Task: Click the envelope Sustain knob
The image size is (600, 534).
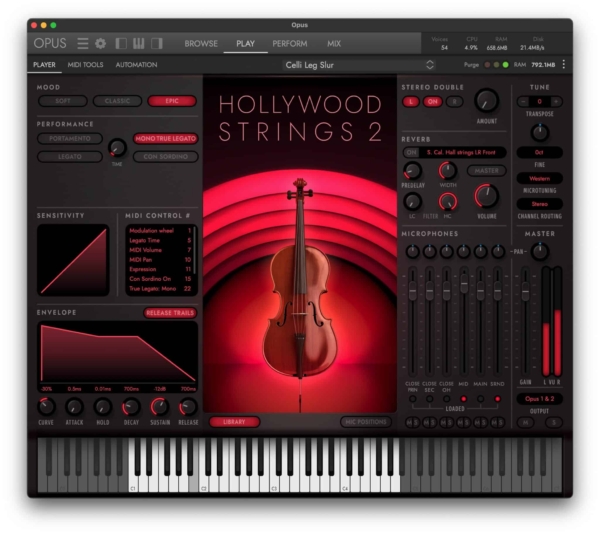Action: (160, 407)
